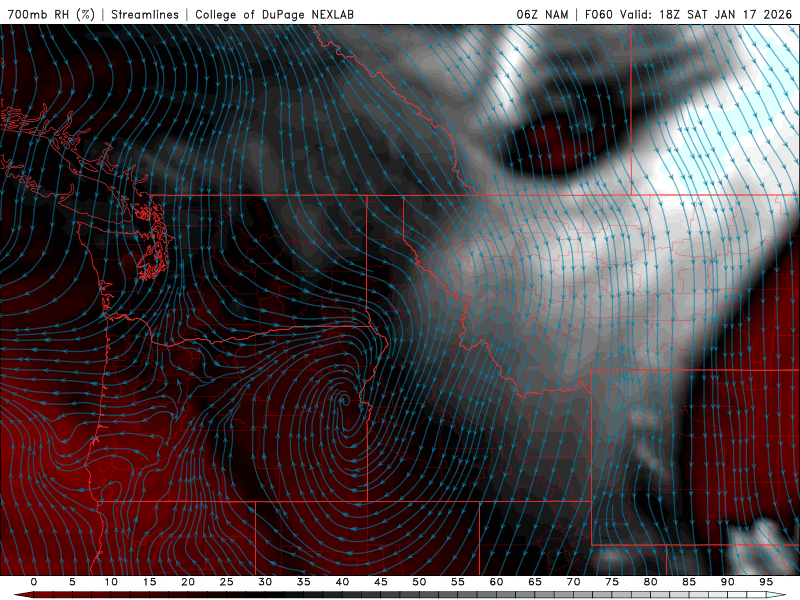
Task: Click the "55" value on the color scale
Action: point(458,582)
